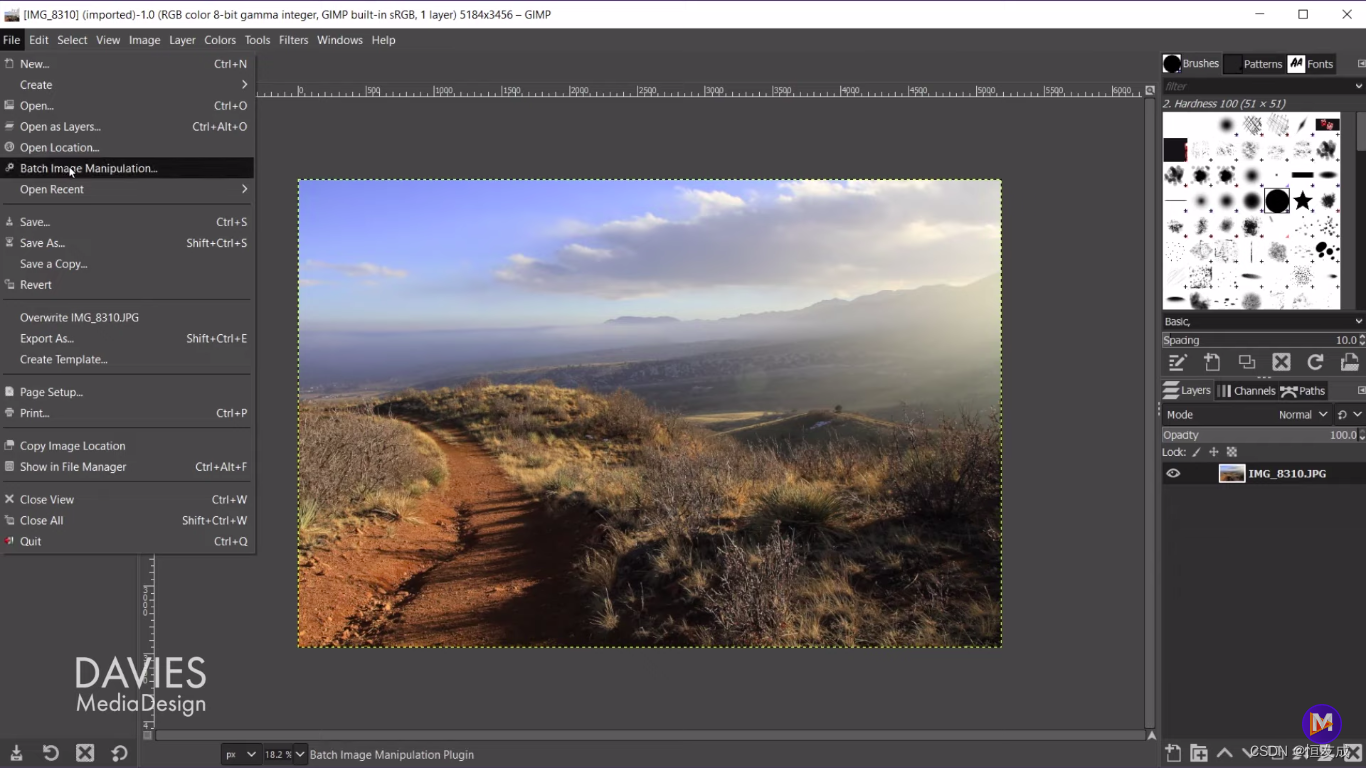The width and height of the screenshot is (1366, 768).
Task: Delete the layer with the X icon
Action: 1353,753
